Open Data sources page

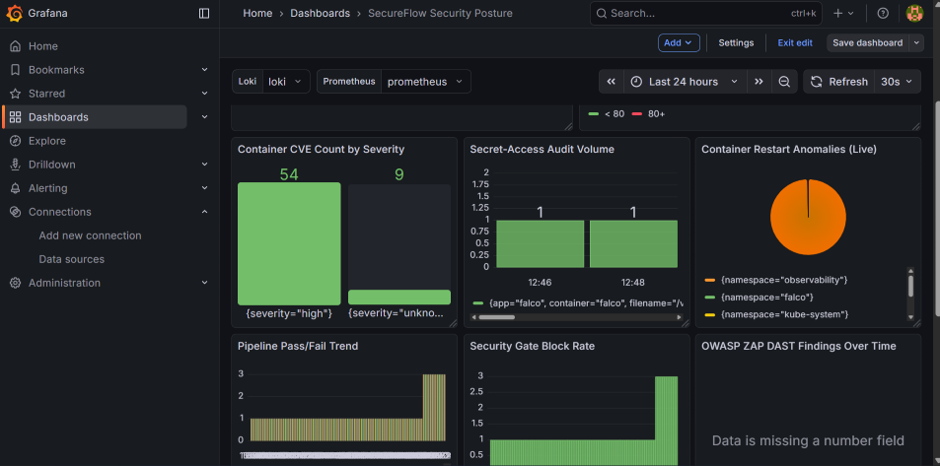tap(71, 259)
